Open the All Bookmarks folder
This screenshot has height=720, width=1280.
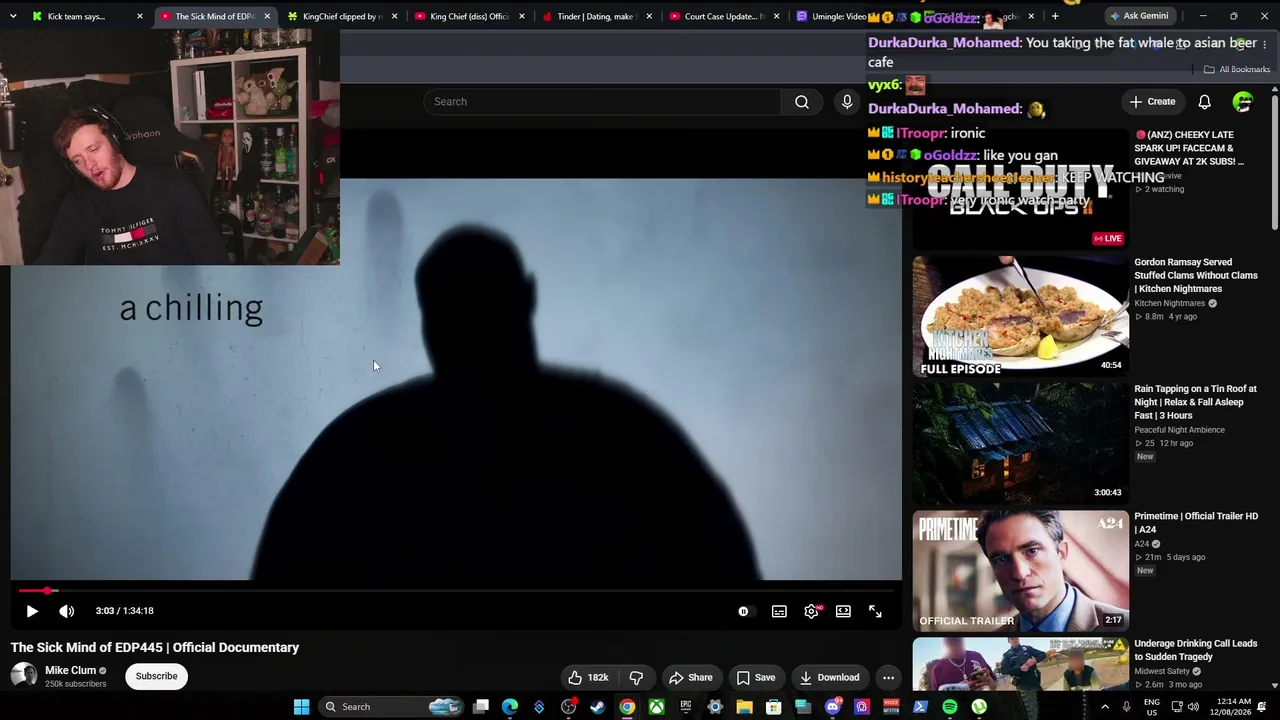[1237, 69]
